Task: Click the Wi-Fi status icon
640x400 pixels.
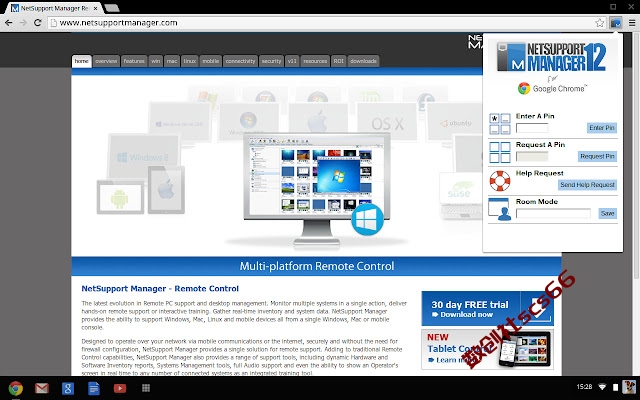Action: pos(602,387)
